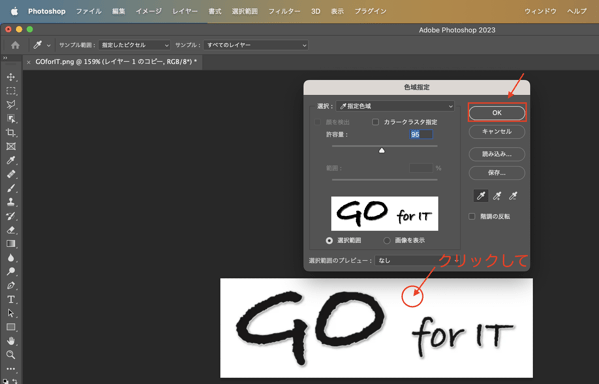599x384 pixels.
Task: Select the Path Selection tool
Action: [11, 313]
